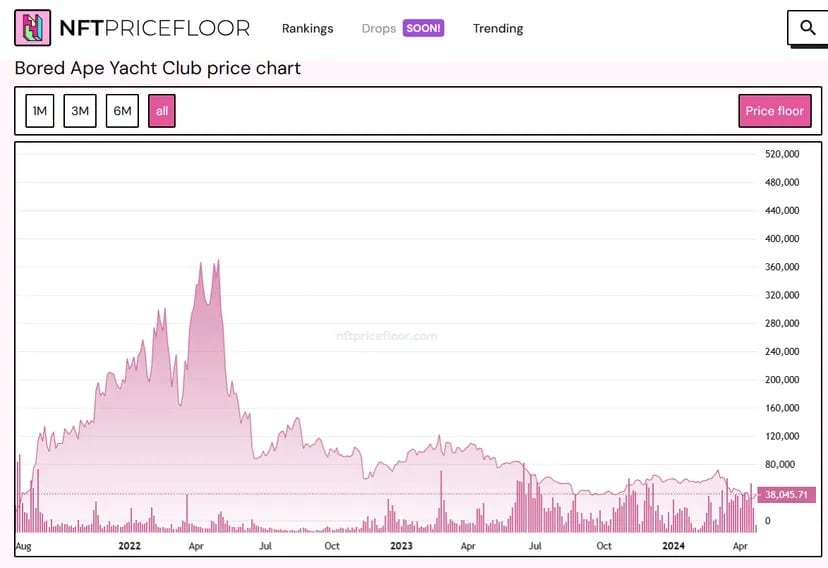Click the 38,045.71 current price label

(x=786, y=495)
